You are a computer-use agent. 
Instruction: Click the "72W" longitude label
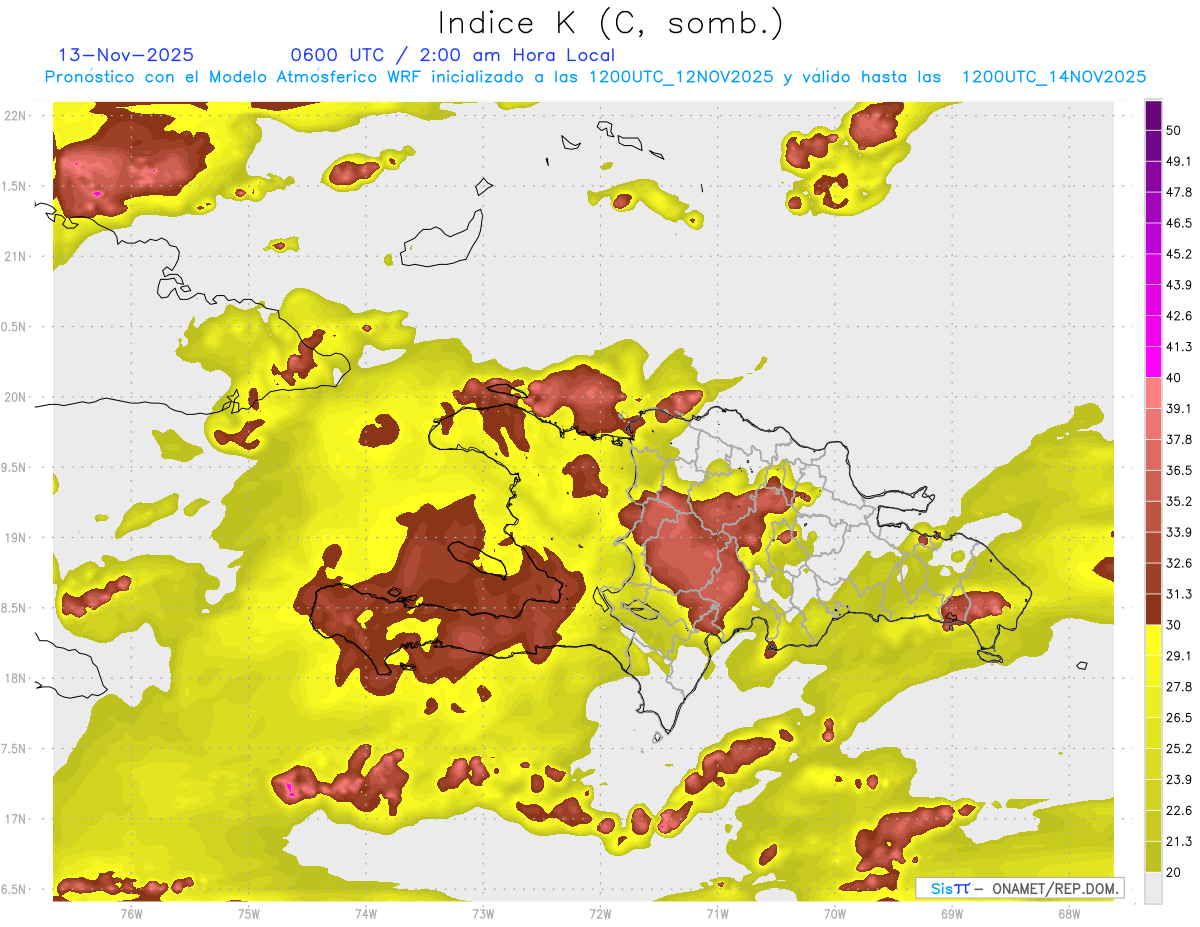(600, 913)
